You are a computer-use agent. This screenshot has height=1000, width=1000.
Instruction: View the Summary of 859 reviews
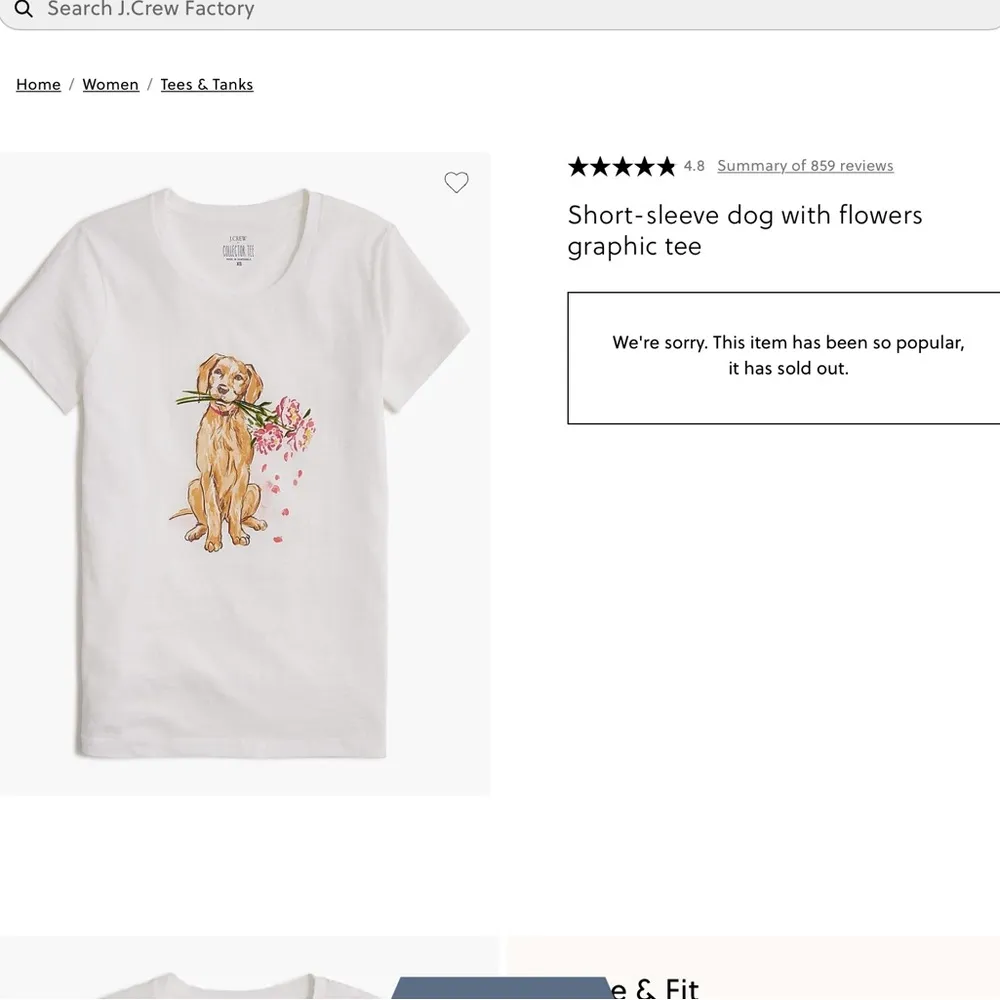click(x=805, y=165)
